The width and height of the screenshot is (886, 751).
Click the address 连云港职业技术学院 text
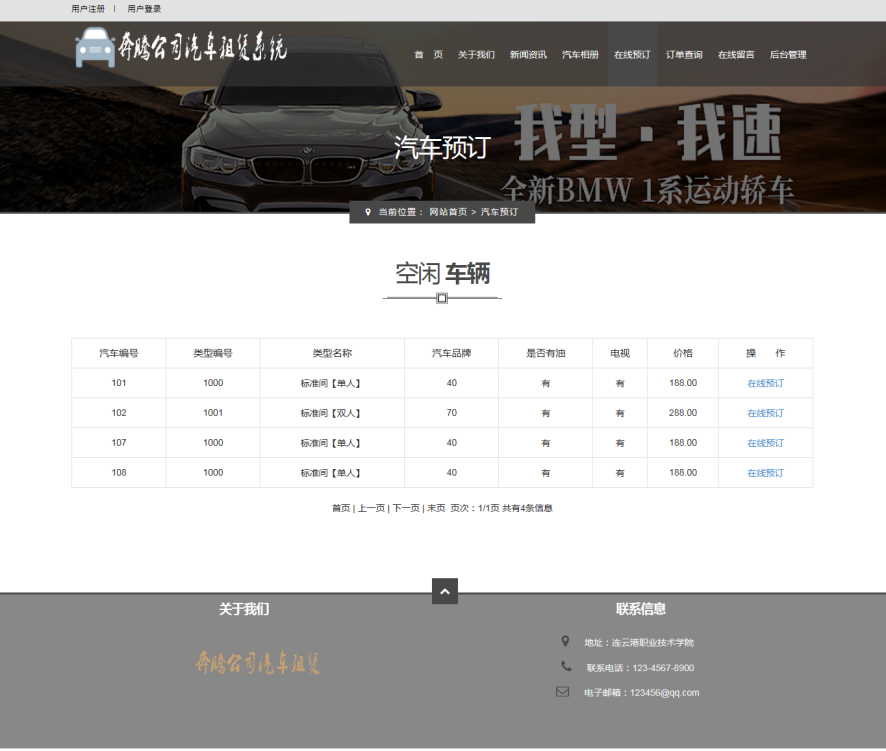coord(653,643)
